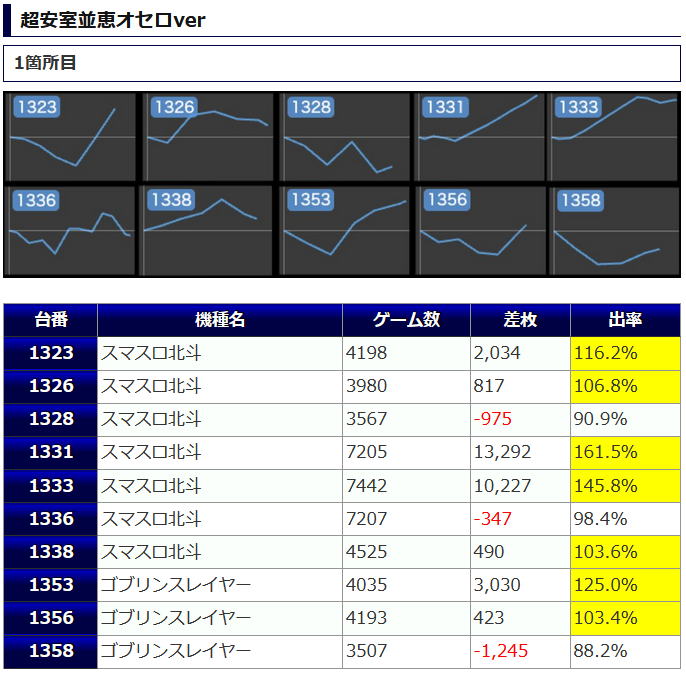Viewport: 686px width, 673px height.
Task: Click payout rate 98.4%
Action: [601, 519]
